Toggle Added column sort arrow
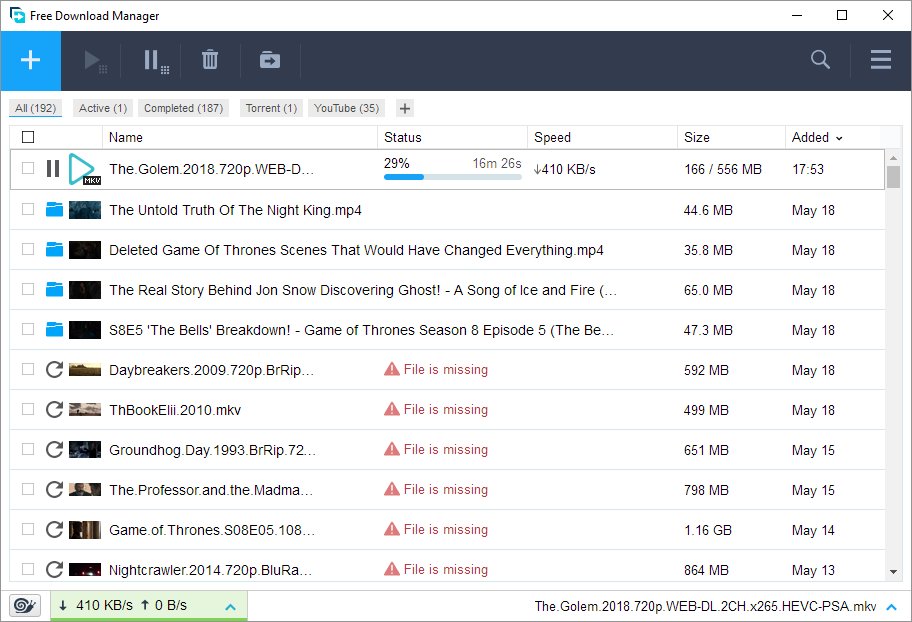 pos(839,138)
